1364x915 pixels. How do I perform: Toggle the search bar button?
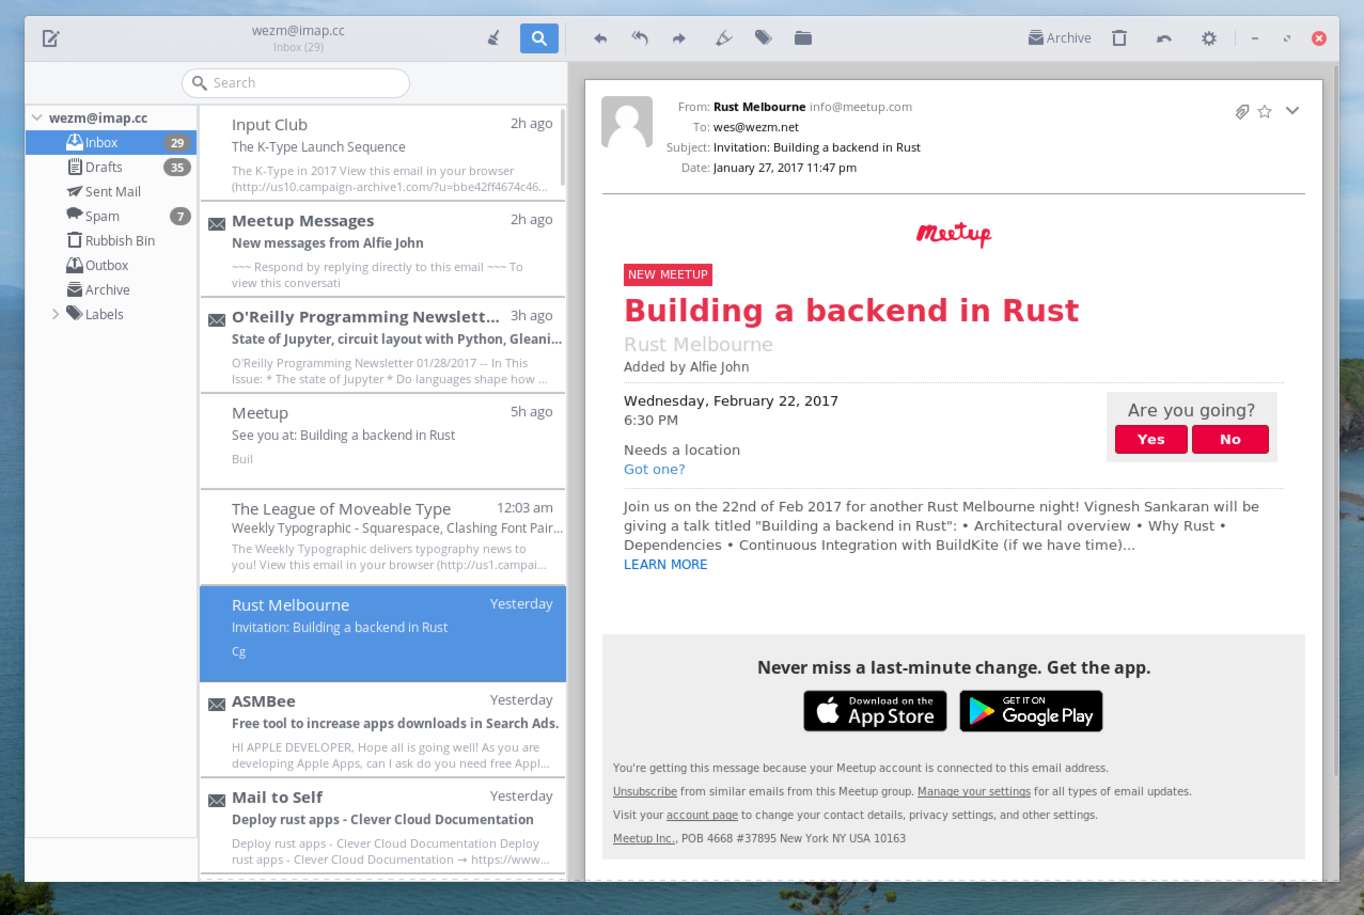539,38
